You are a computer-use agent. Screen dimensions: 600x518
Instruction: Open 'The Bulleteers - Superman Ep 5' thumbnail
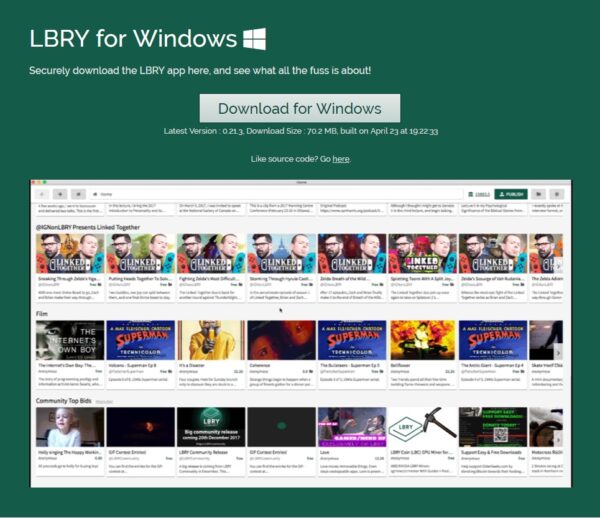(x=352, y=340)
